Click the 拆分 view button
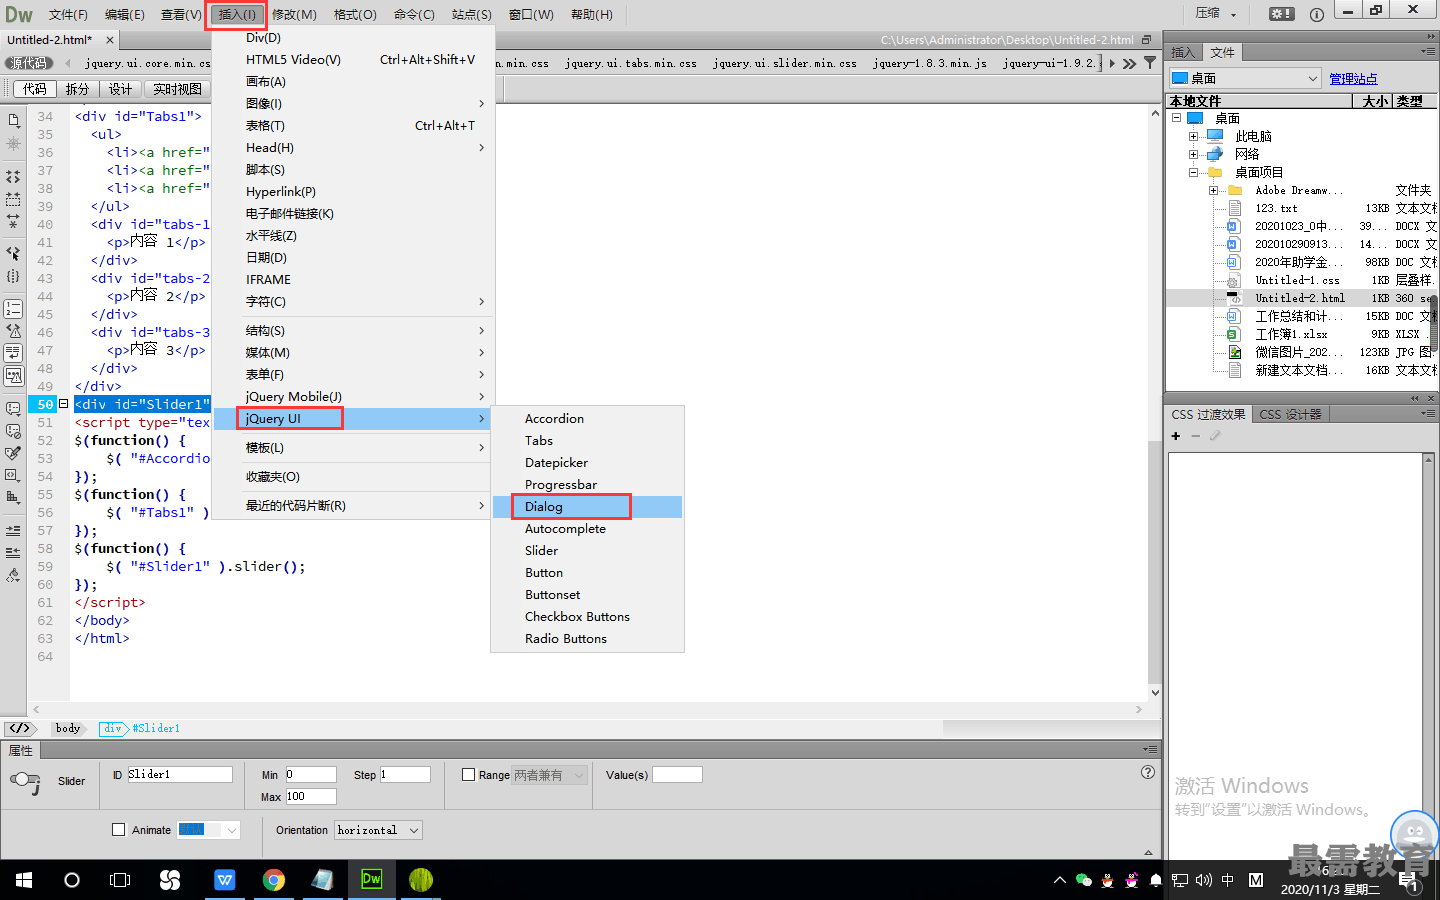 (77, 89)
